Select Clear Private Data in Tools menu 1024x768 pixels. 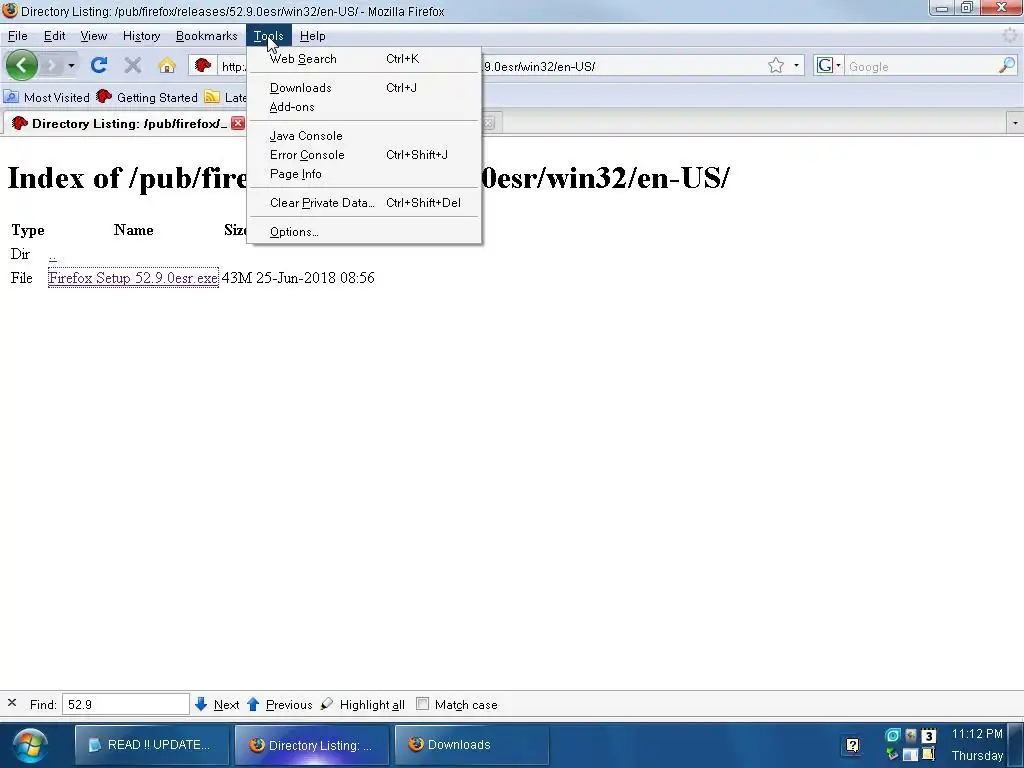[x=364, y=202]
